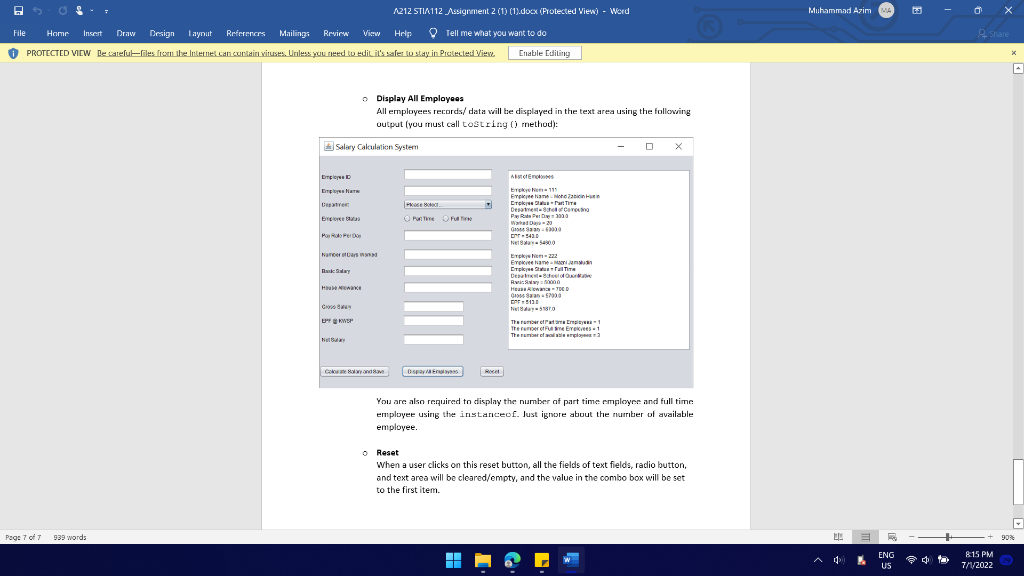Click the battery status icon
1024x576 pixels.
pos(943,560)
